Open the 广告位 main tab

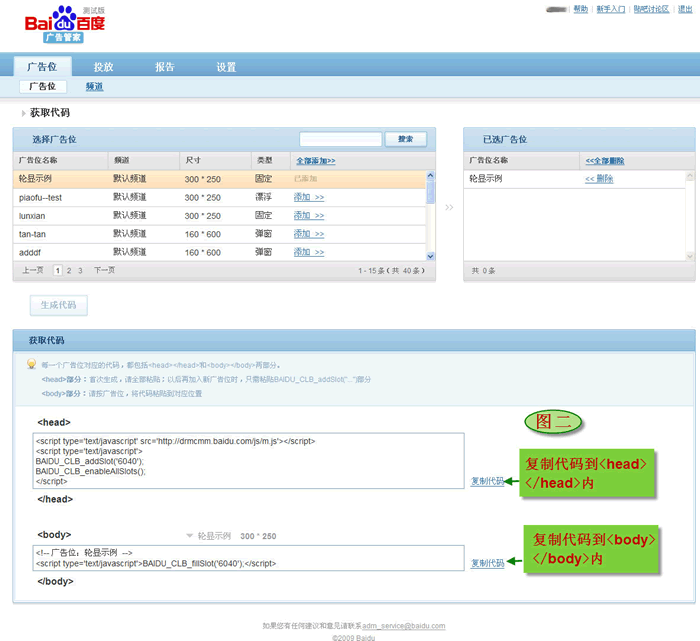coord(42,67)
